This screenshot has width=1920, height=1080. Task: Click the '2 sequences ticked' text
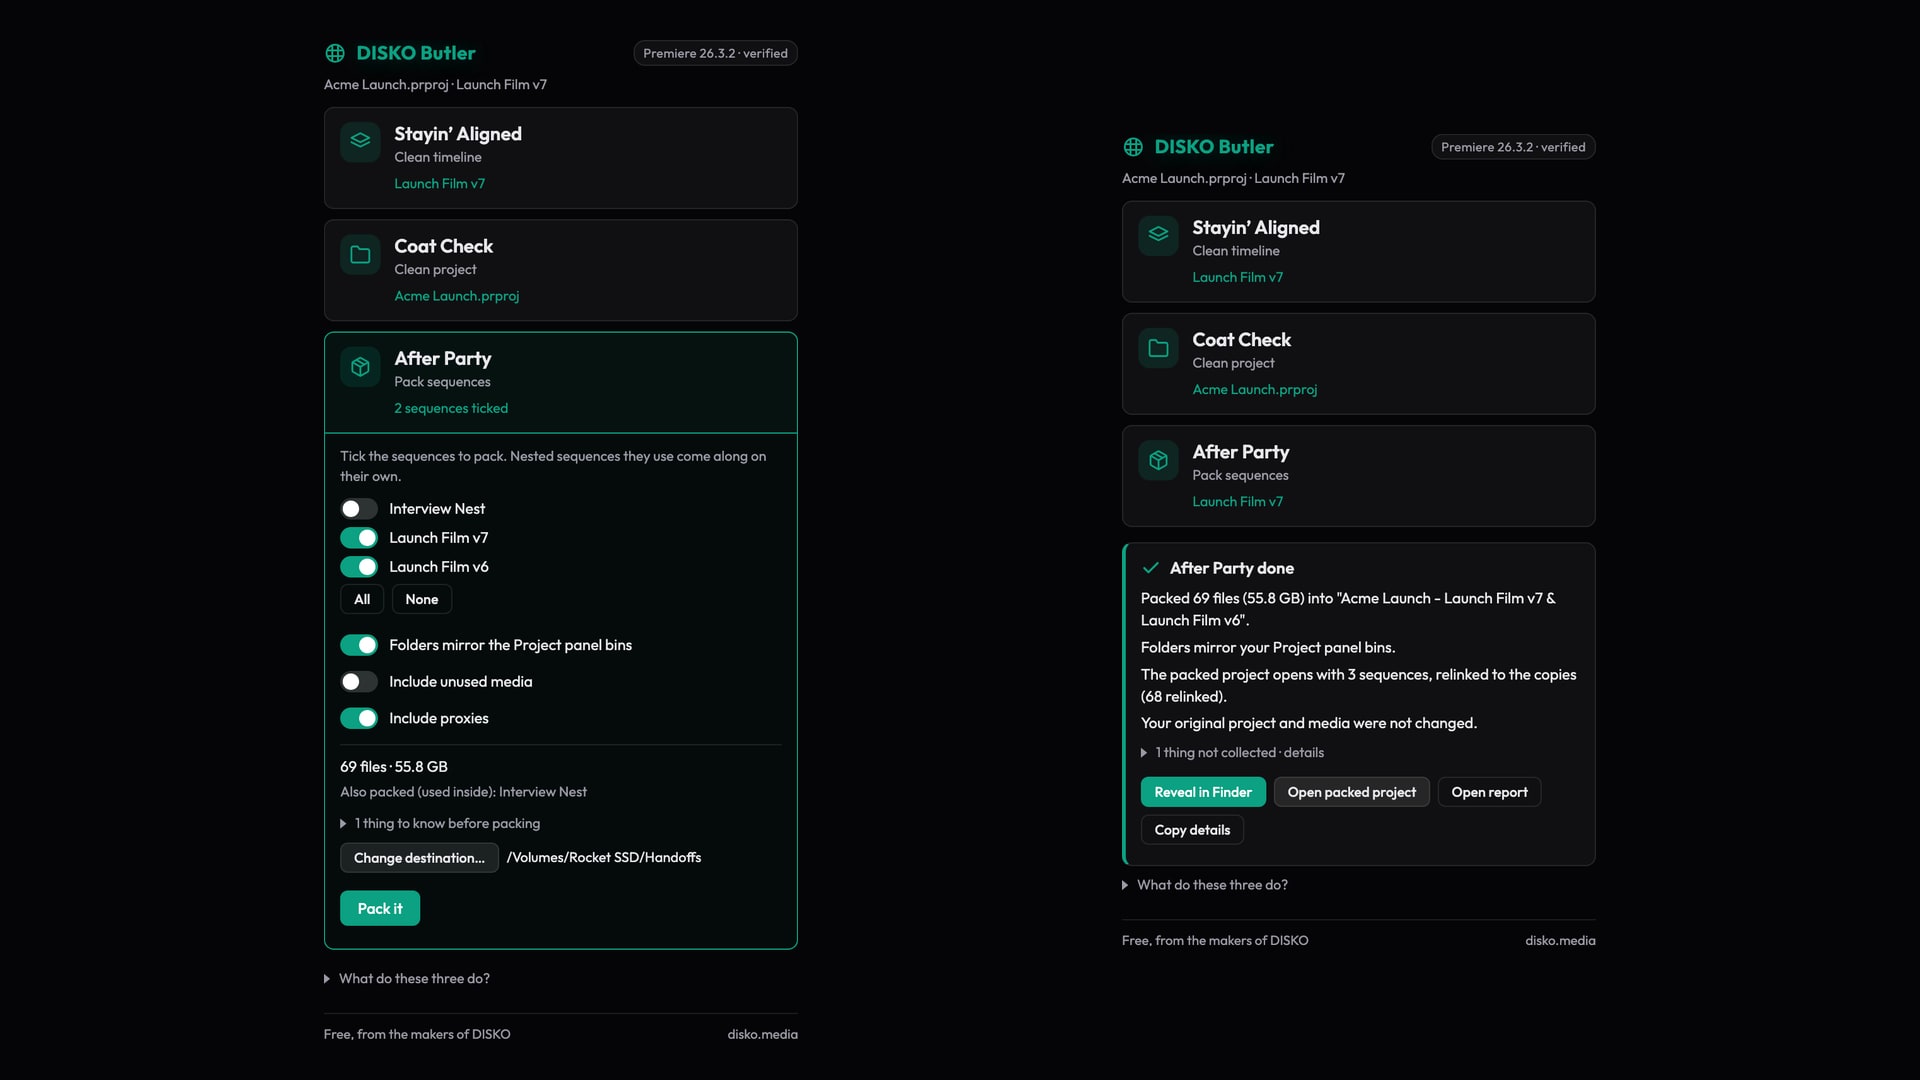point(451,409)
